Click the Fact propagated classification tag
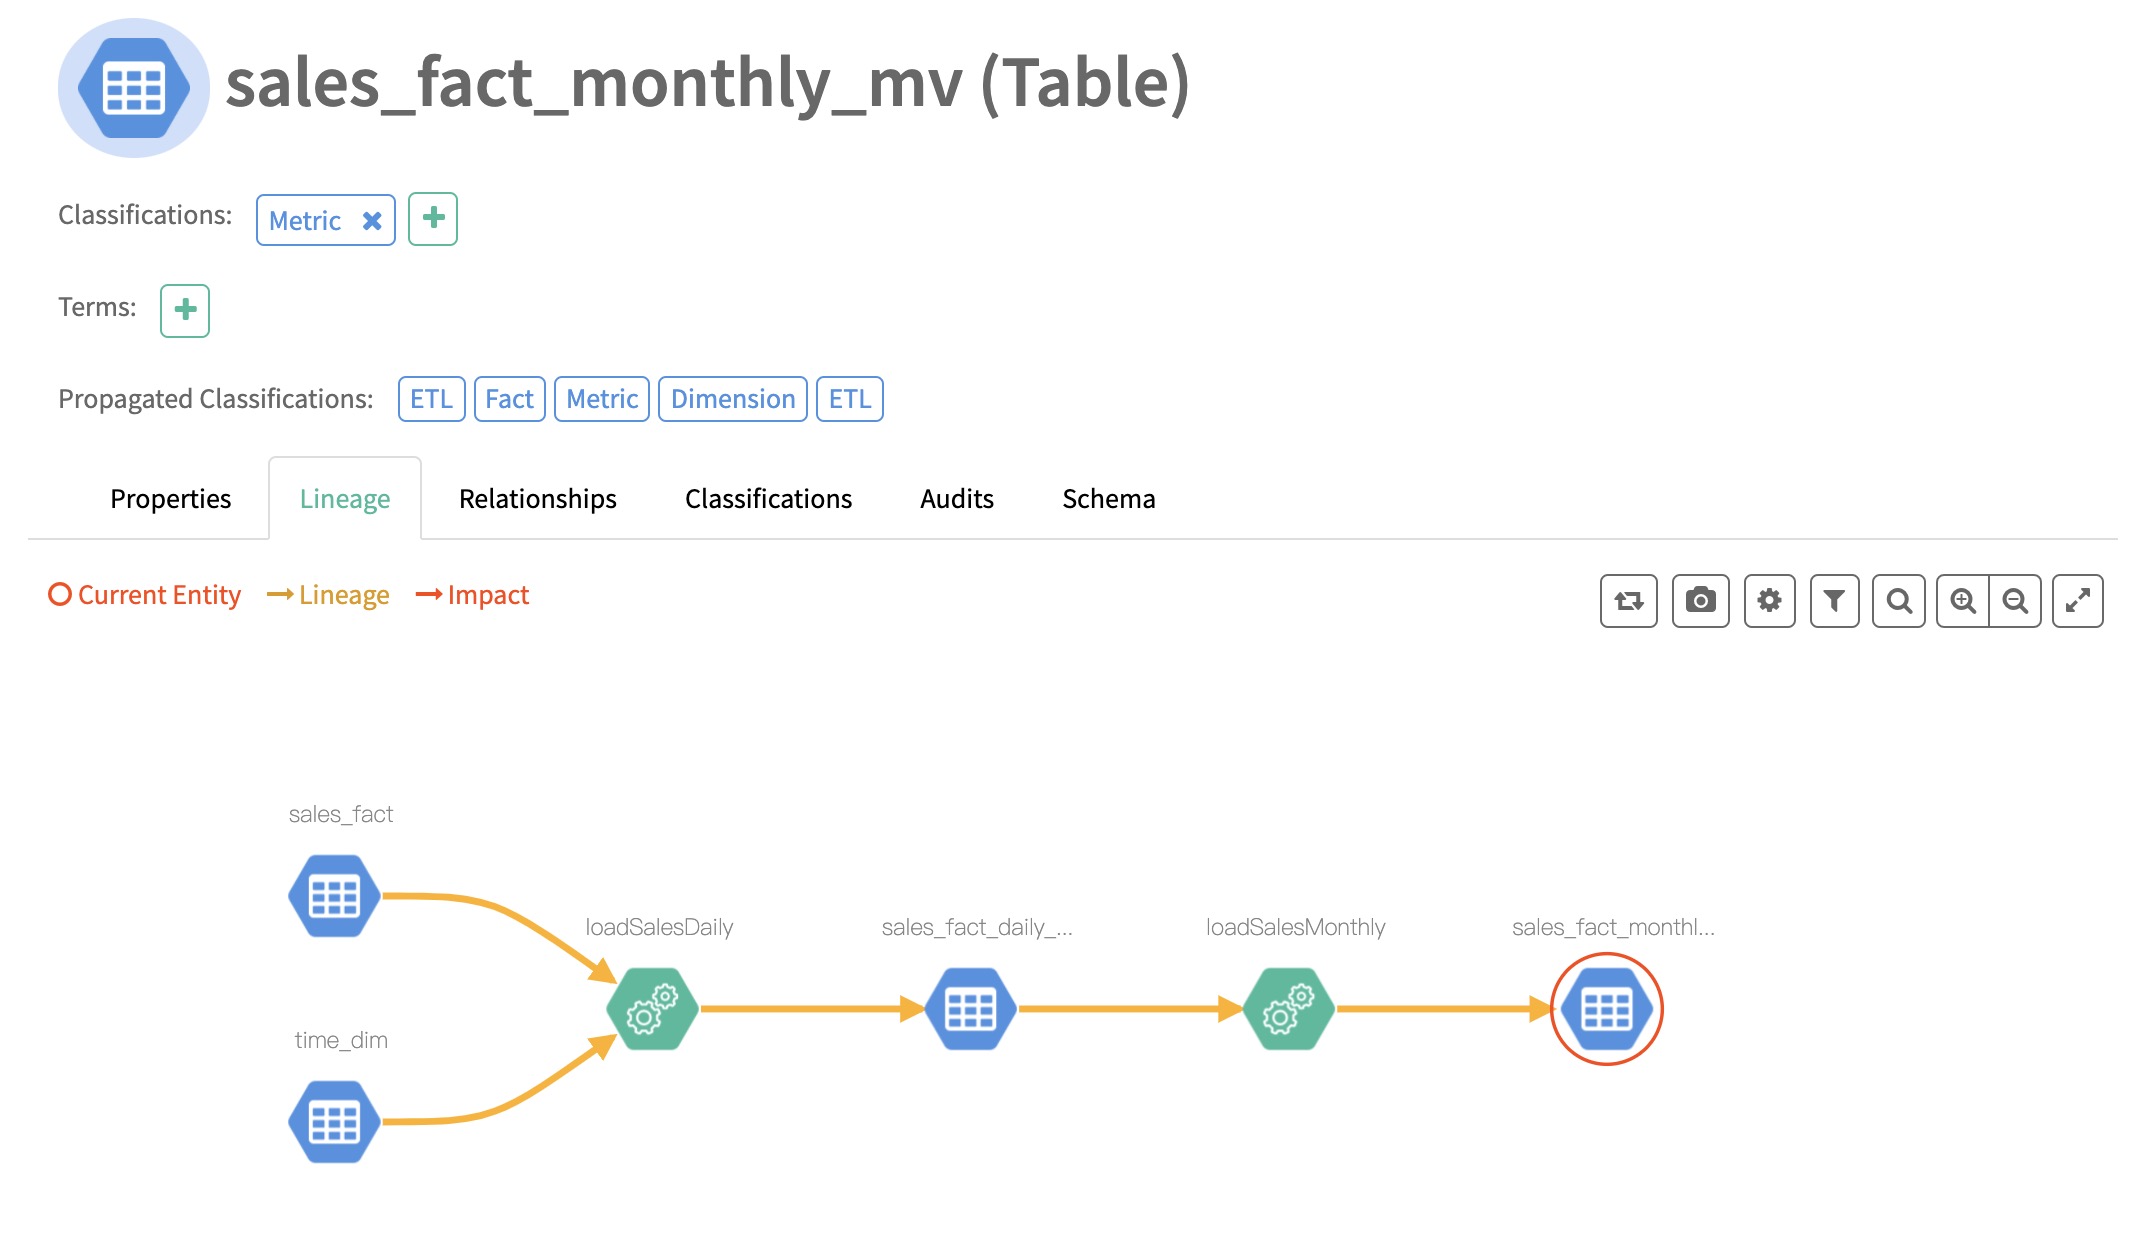The height and width of the screenshot is (1242, 2142). coord(509,399)
